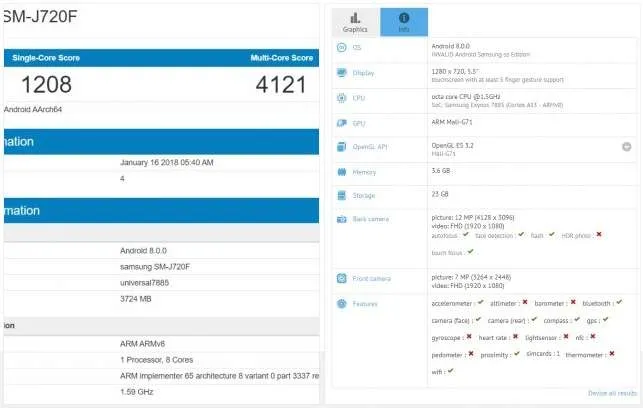The image size is (643, 408).
Task: Click the CPU chip icon
Action: pyautogui.click(x=342, y=98)
